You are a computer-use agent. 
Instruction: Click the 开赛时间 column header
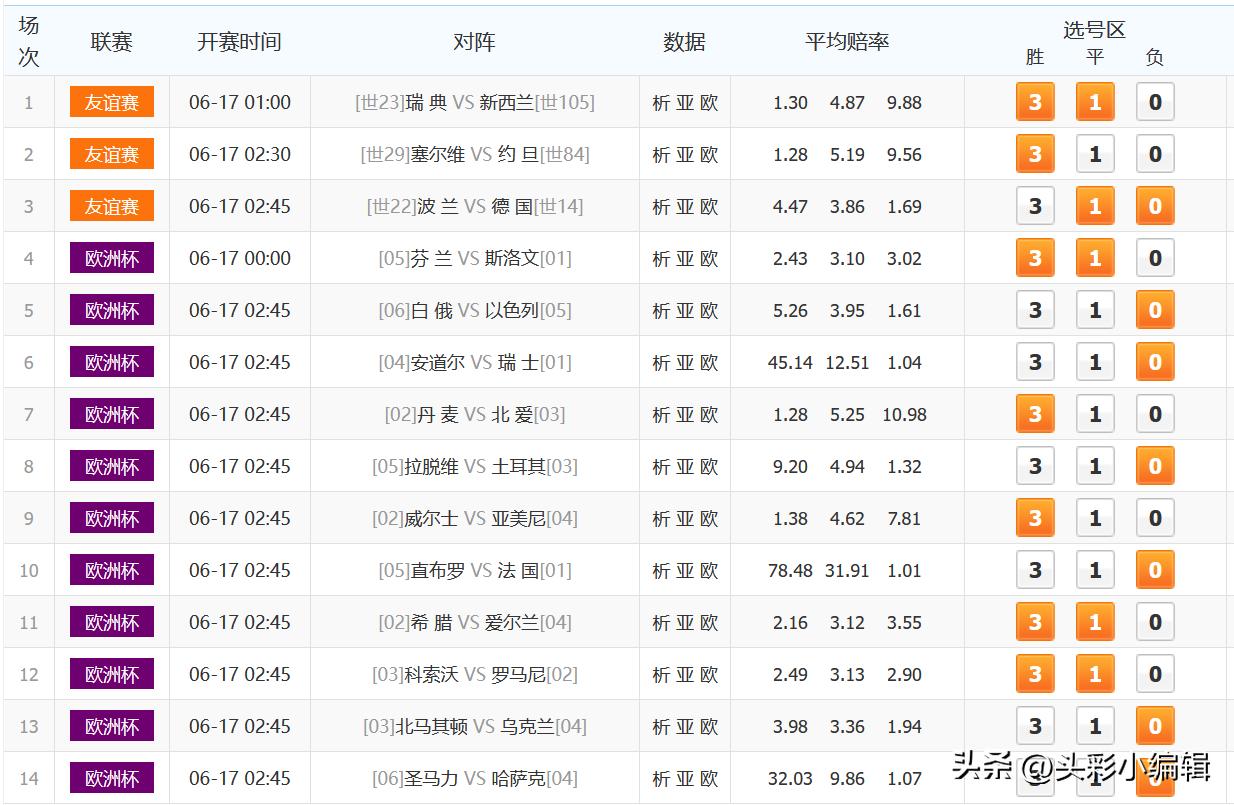[x=239, y=42]
